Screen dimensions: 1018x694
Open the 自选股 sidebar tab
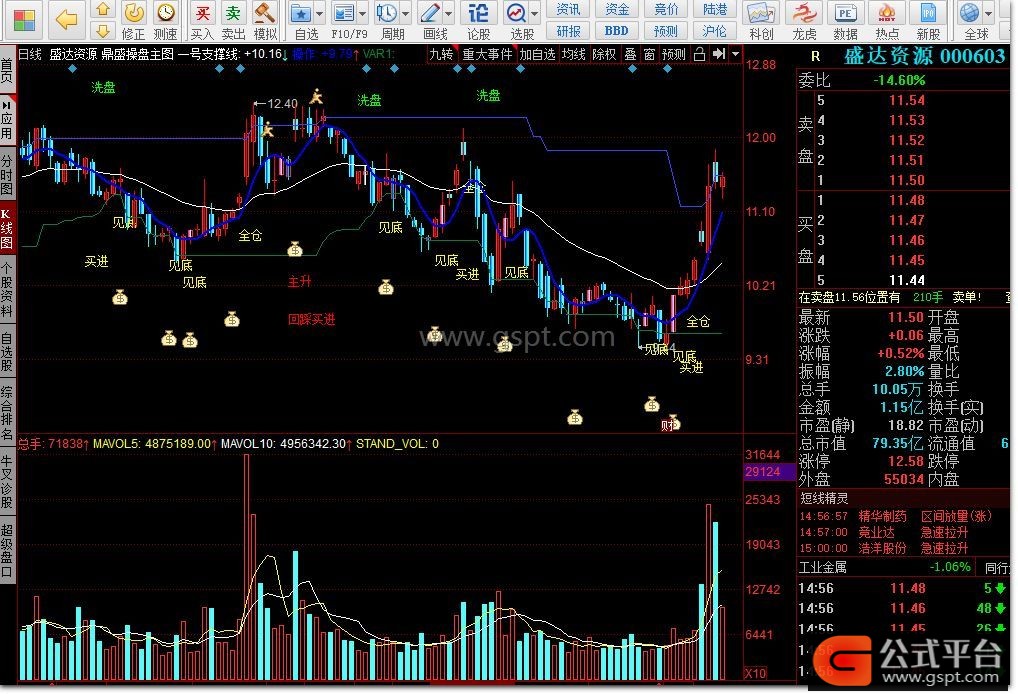7,351
